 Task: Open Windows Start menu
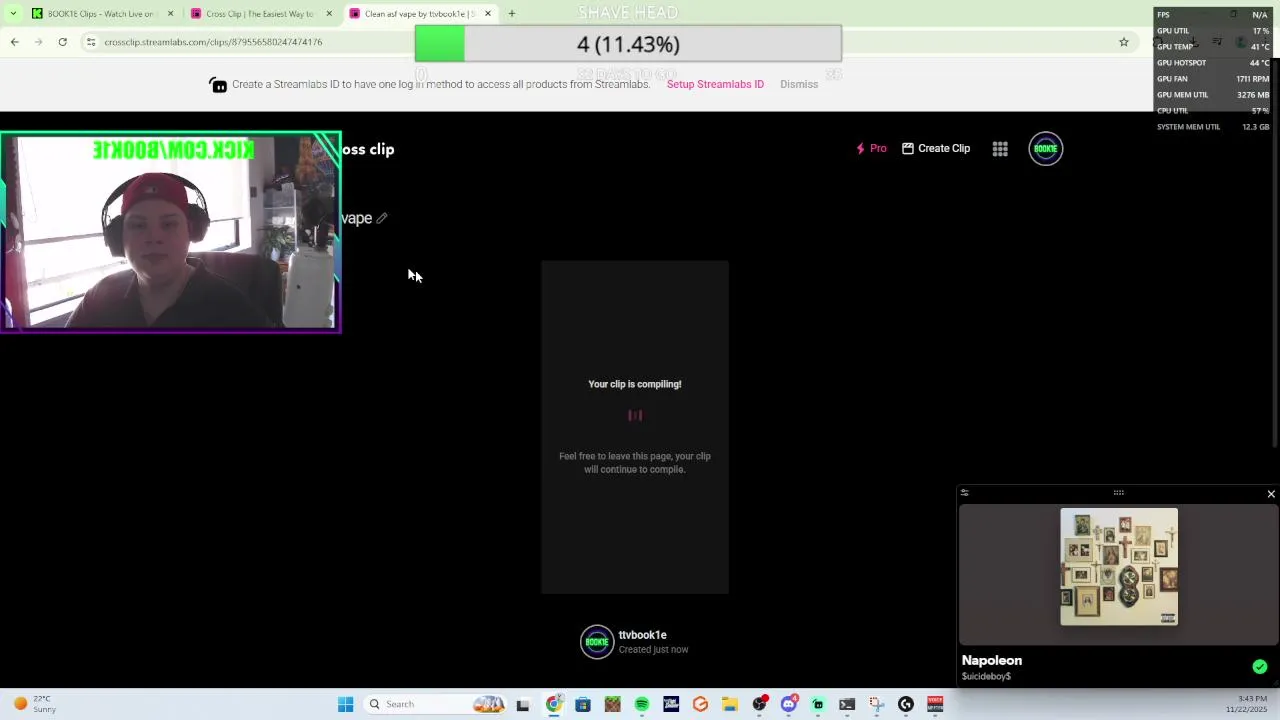coord(345,704)
